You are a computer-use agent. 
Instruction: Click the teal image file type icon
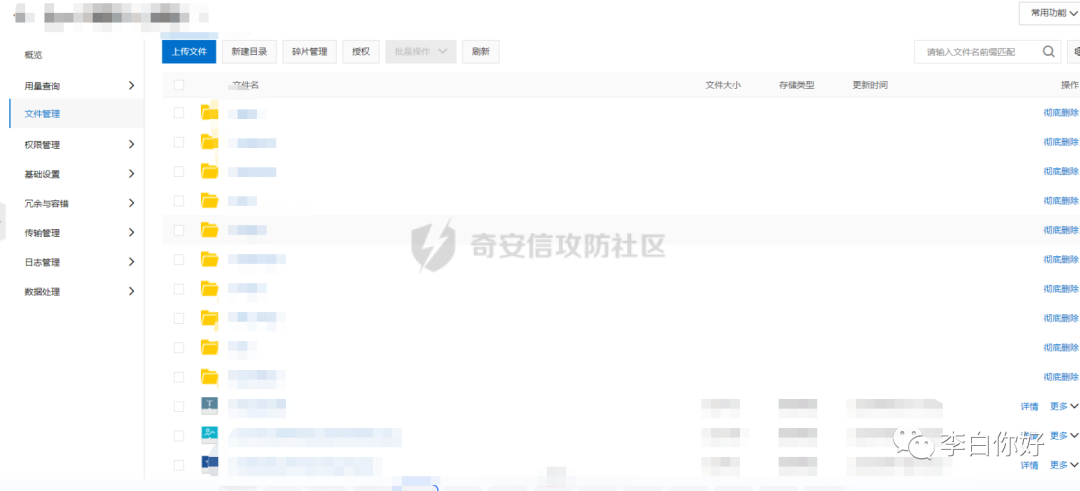[x=209, y=435]
